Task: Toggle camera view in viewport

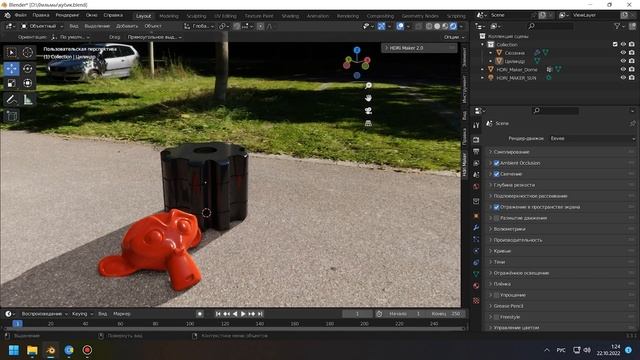Action: (x=368, y=111)
